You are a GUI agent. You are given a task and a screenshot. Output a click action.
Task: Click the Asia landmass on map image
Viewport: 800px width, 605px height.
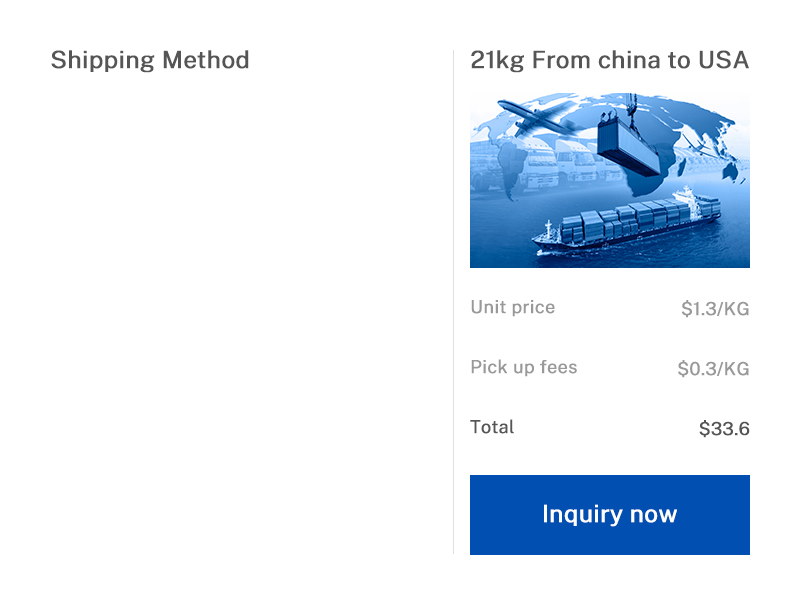(x=699, y=120)
